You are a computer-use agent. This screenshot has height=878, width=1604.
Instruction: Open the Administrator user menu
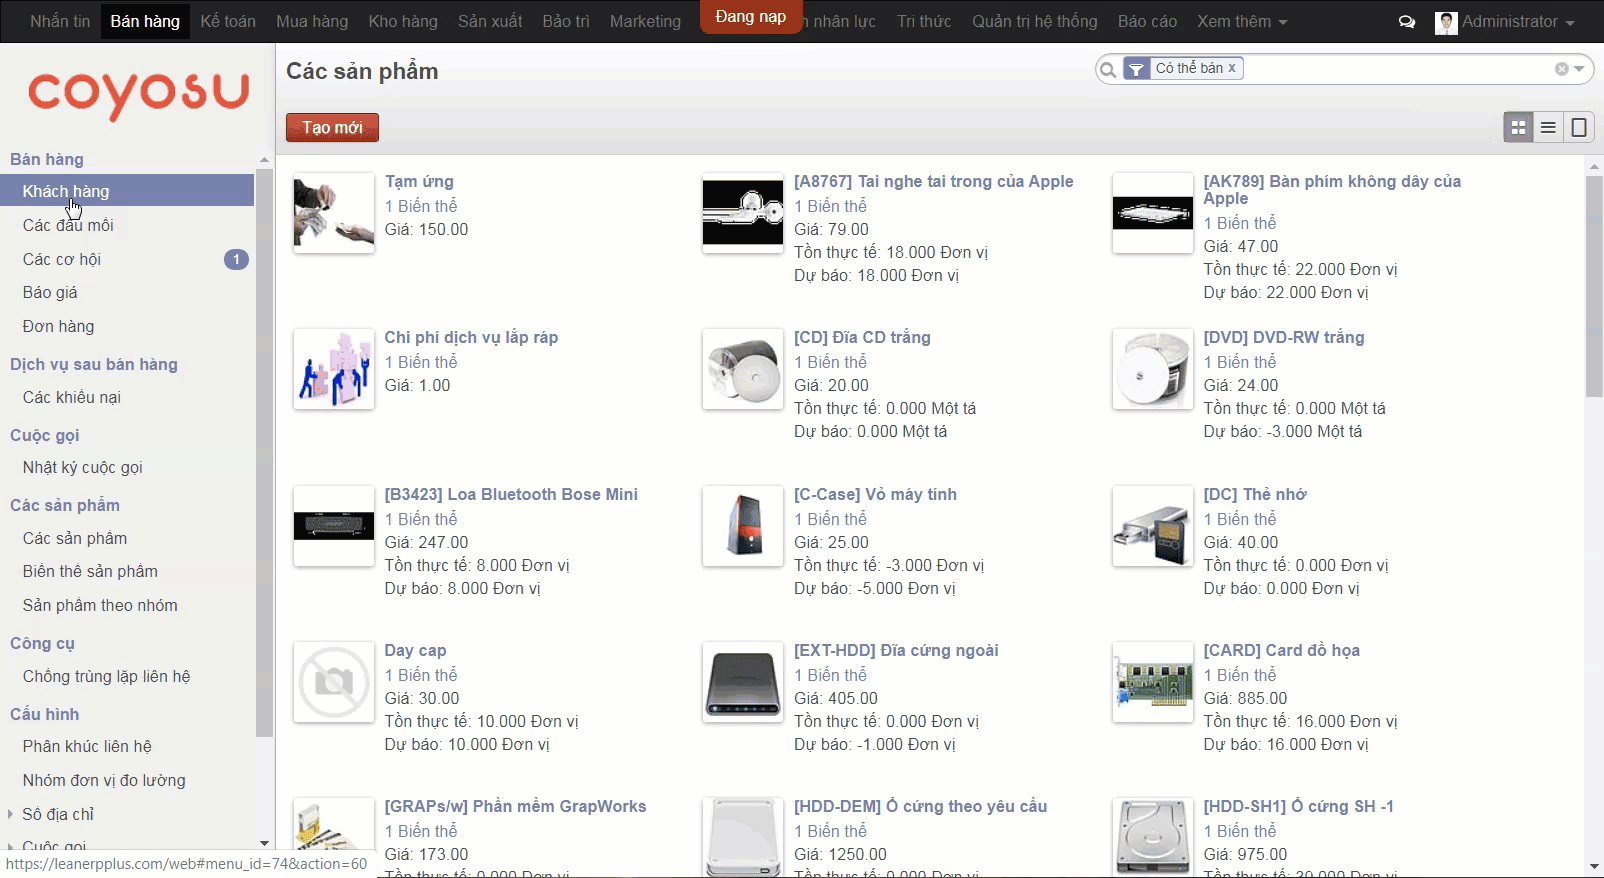coord(1505,21)
